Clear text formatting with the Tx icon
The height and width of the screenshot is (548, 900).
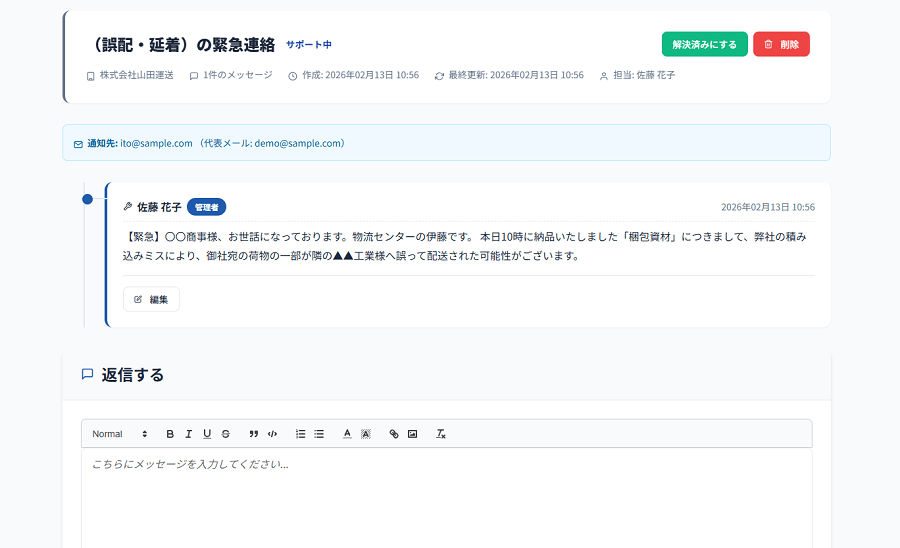pos(441,434)
